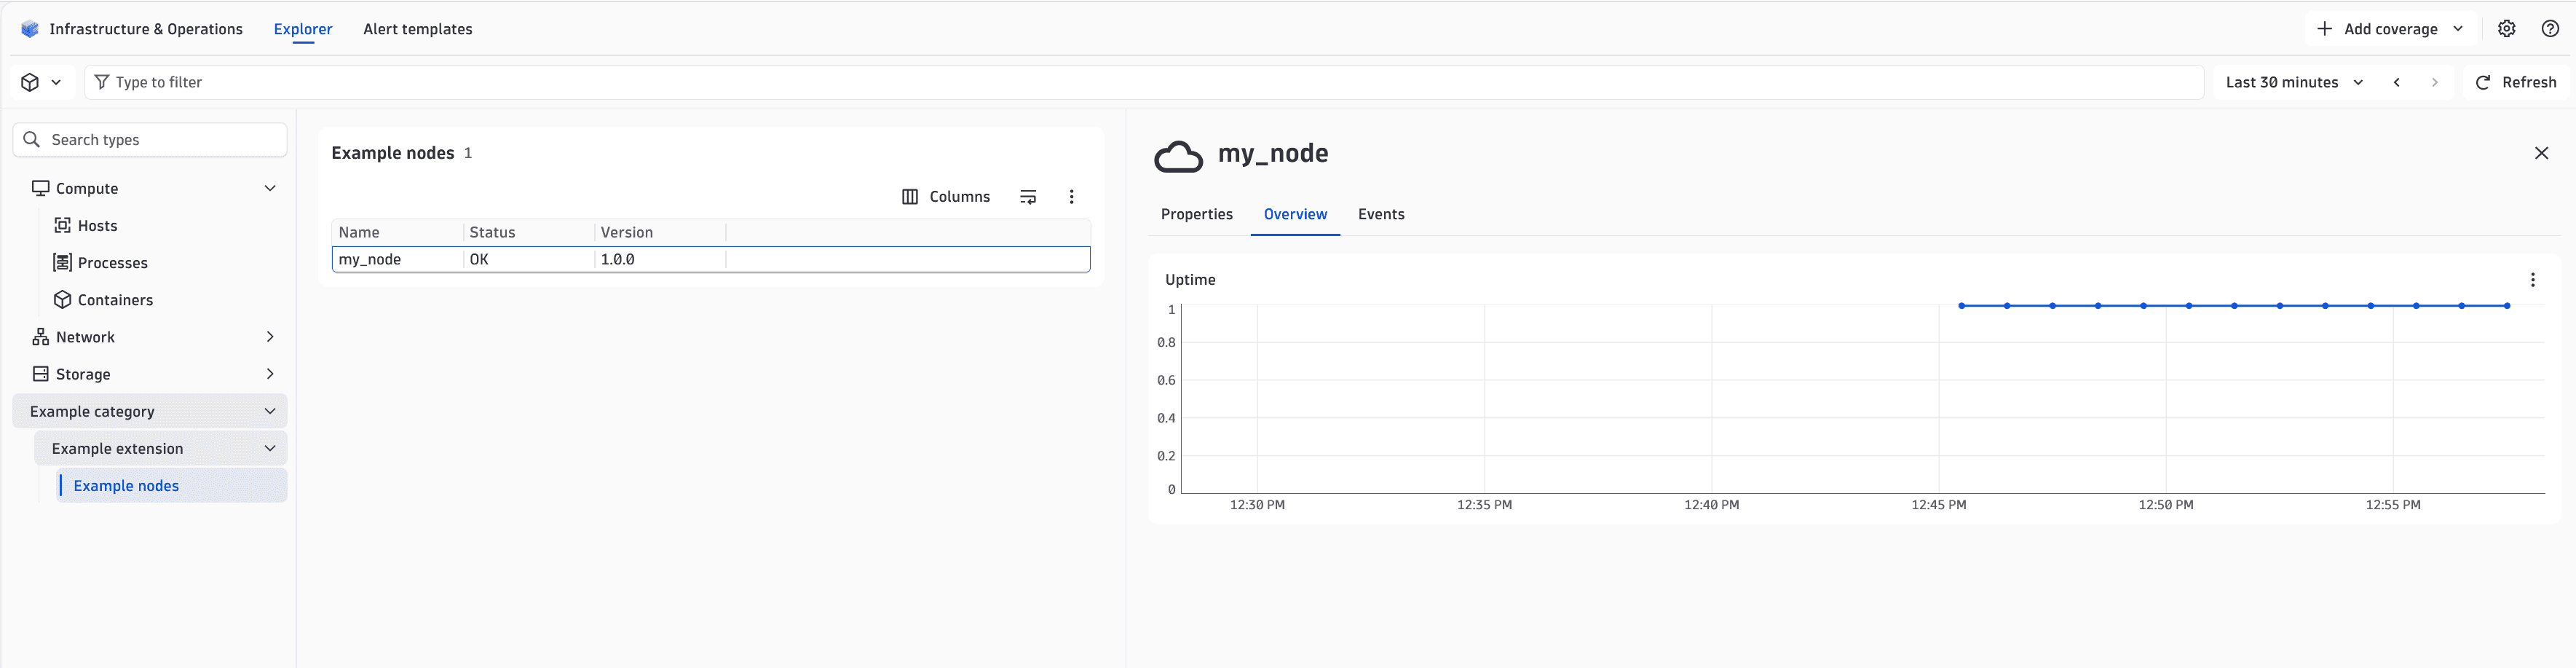2576x668 pixels.
Task: Sort by the Status column header
Action: click(x=529, y=232)
